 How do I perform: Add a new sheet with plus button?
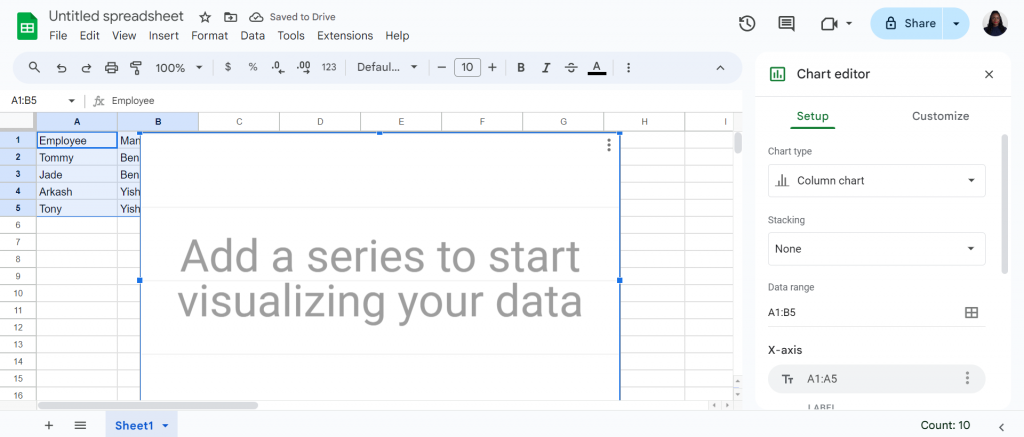point(49,425)
